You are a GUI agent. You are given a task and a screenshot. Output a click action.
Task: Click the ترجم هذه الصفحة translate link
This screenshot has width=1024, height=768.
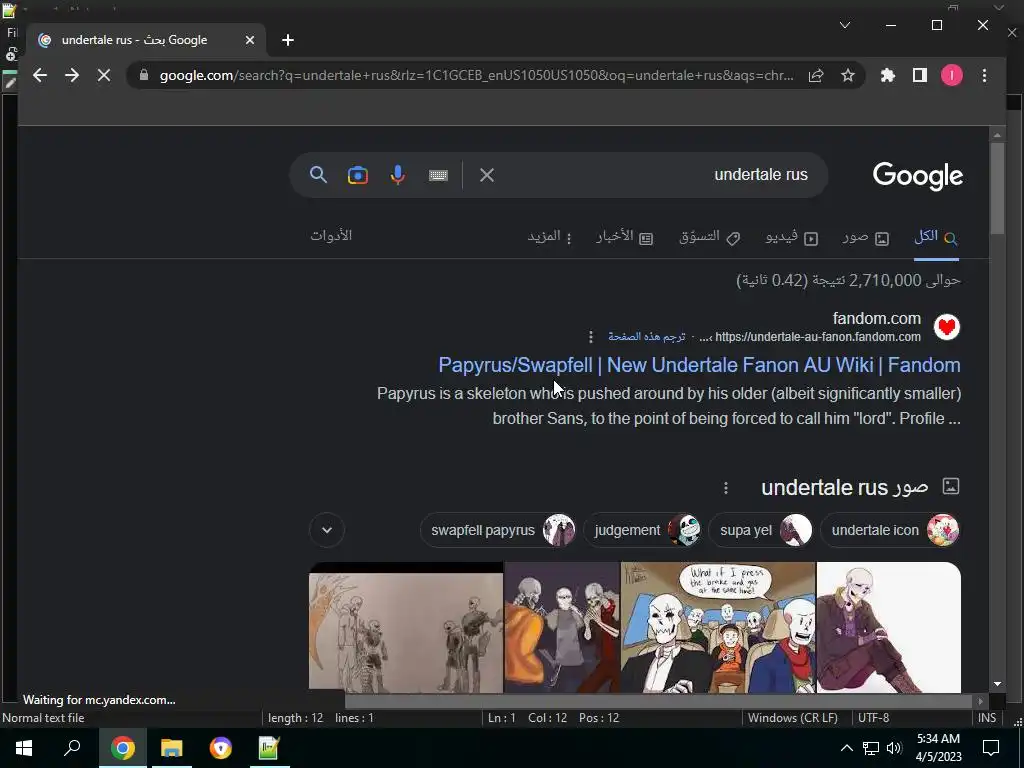(x=647, y=336)
